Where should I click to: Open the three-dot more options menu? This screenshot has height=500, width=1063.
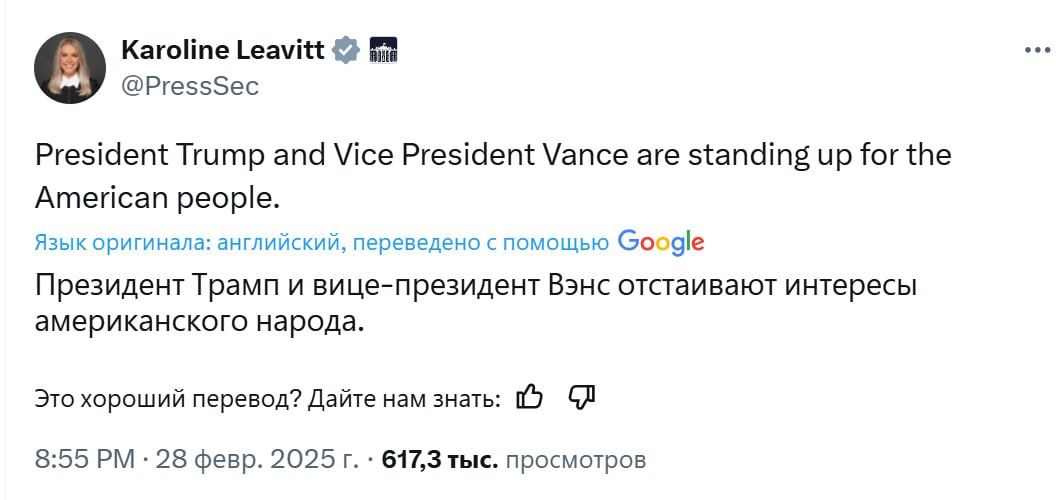tap(1036, 51)
